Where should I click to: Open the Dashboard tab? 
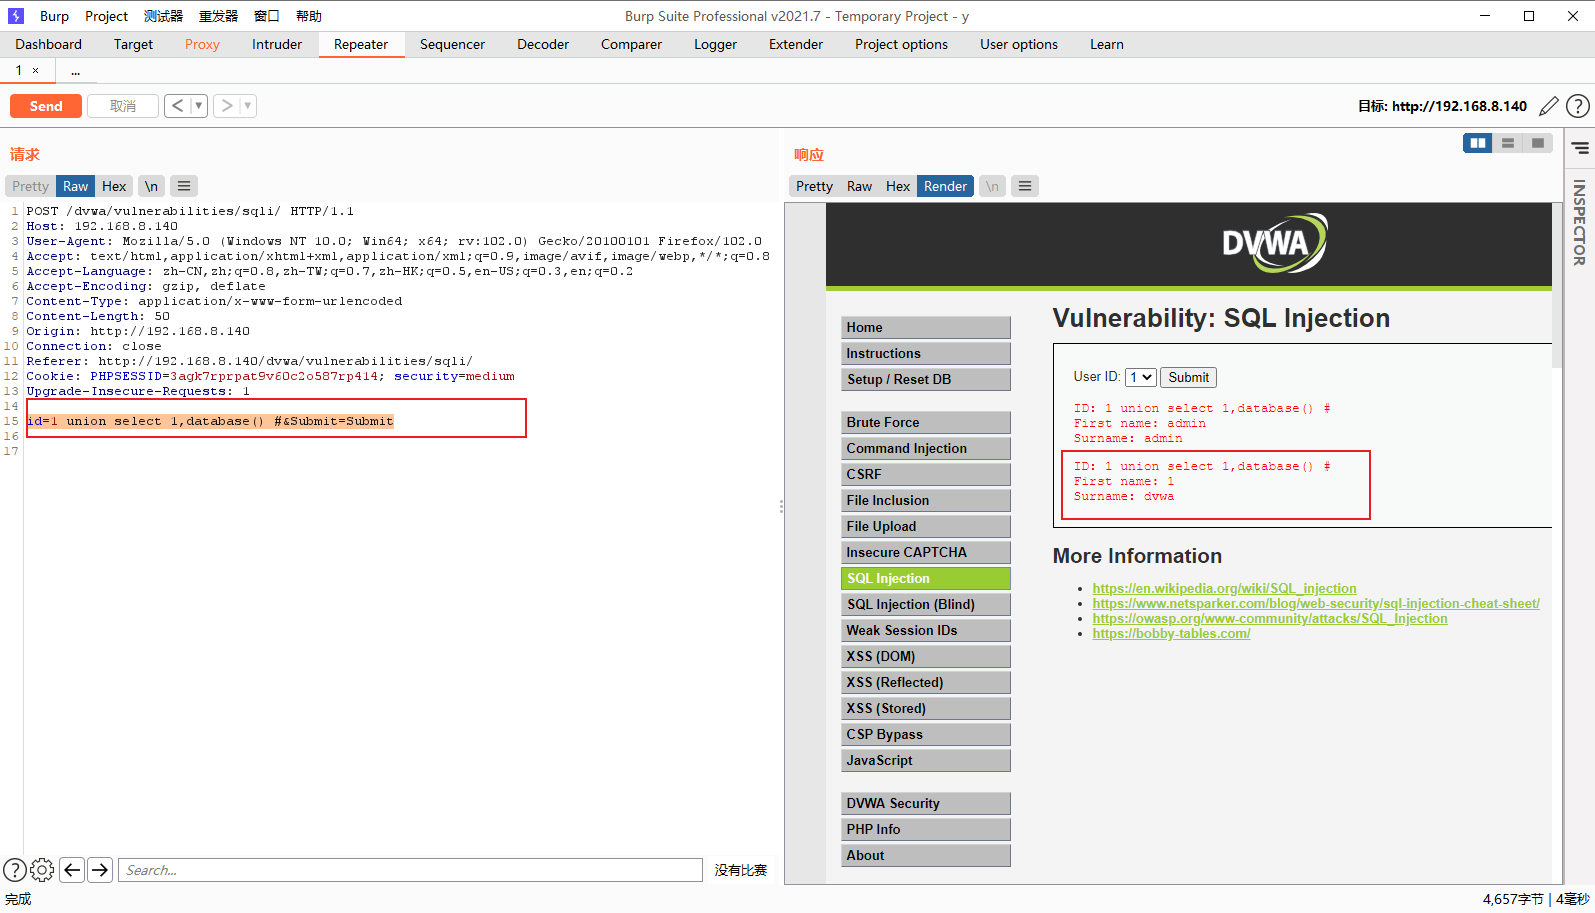49,44
